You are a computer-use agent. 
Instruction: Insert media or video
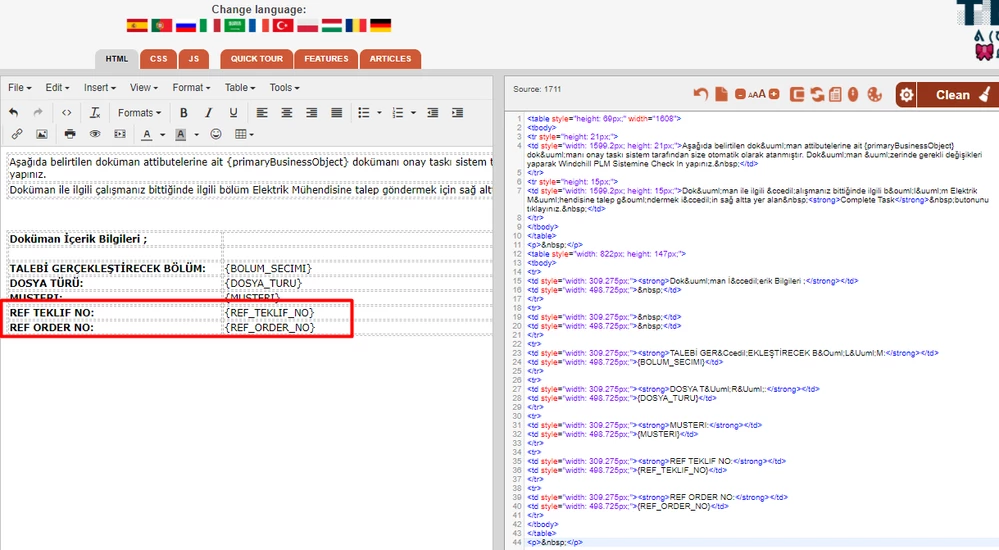(x=120, y=134)
